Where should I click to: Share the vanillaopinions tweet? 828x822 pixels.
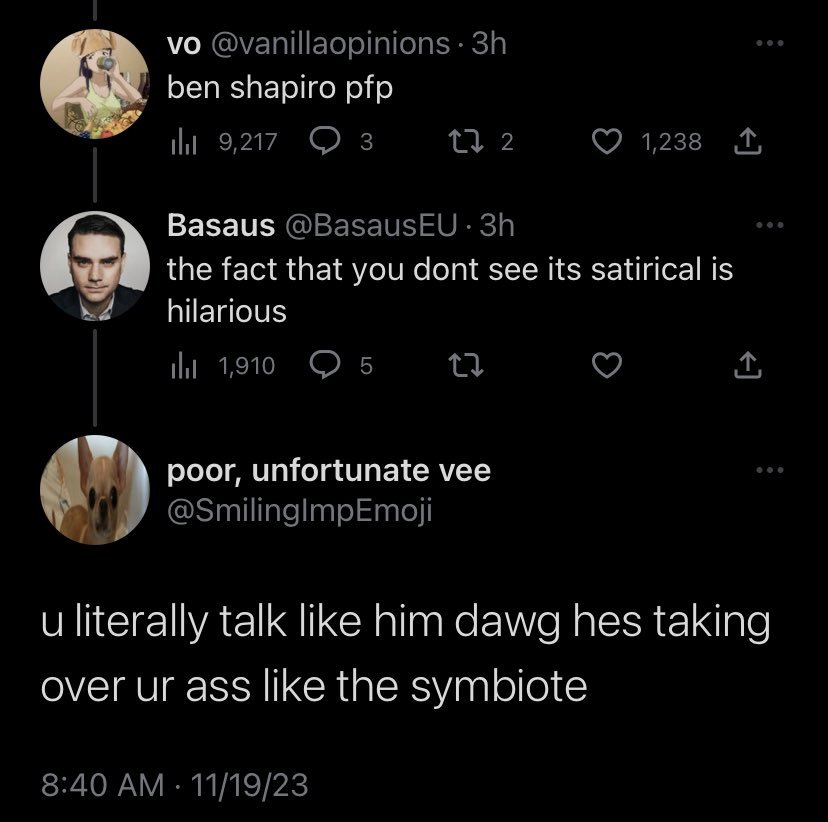[747, 143]
